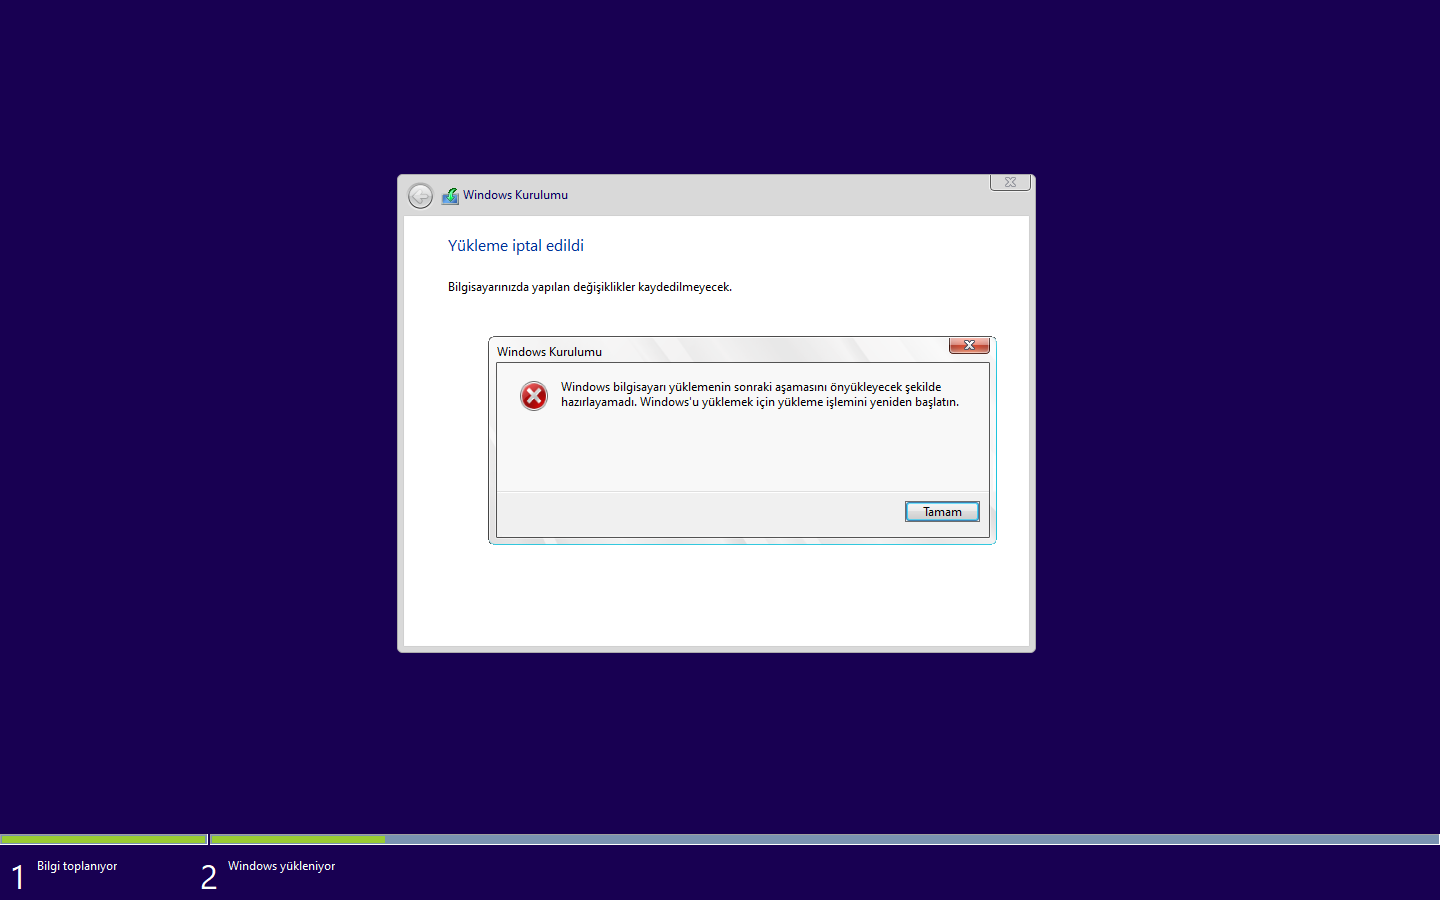The image size is (1440, 900).
Task: Click the main window title 'Windows Kurulumu'
Action: (515, 195)
